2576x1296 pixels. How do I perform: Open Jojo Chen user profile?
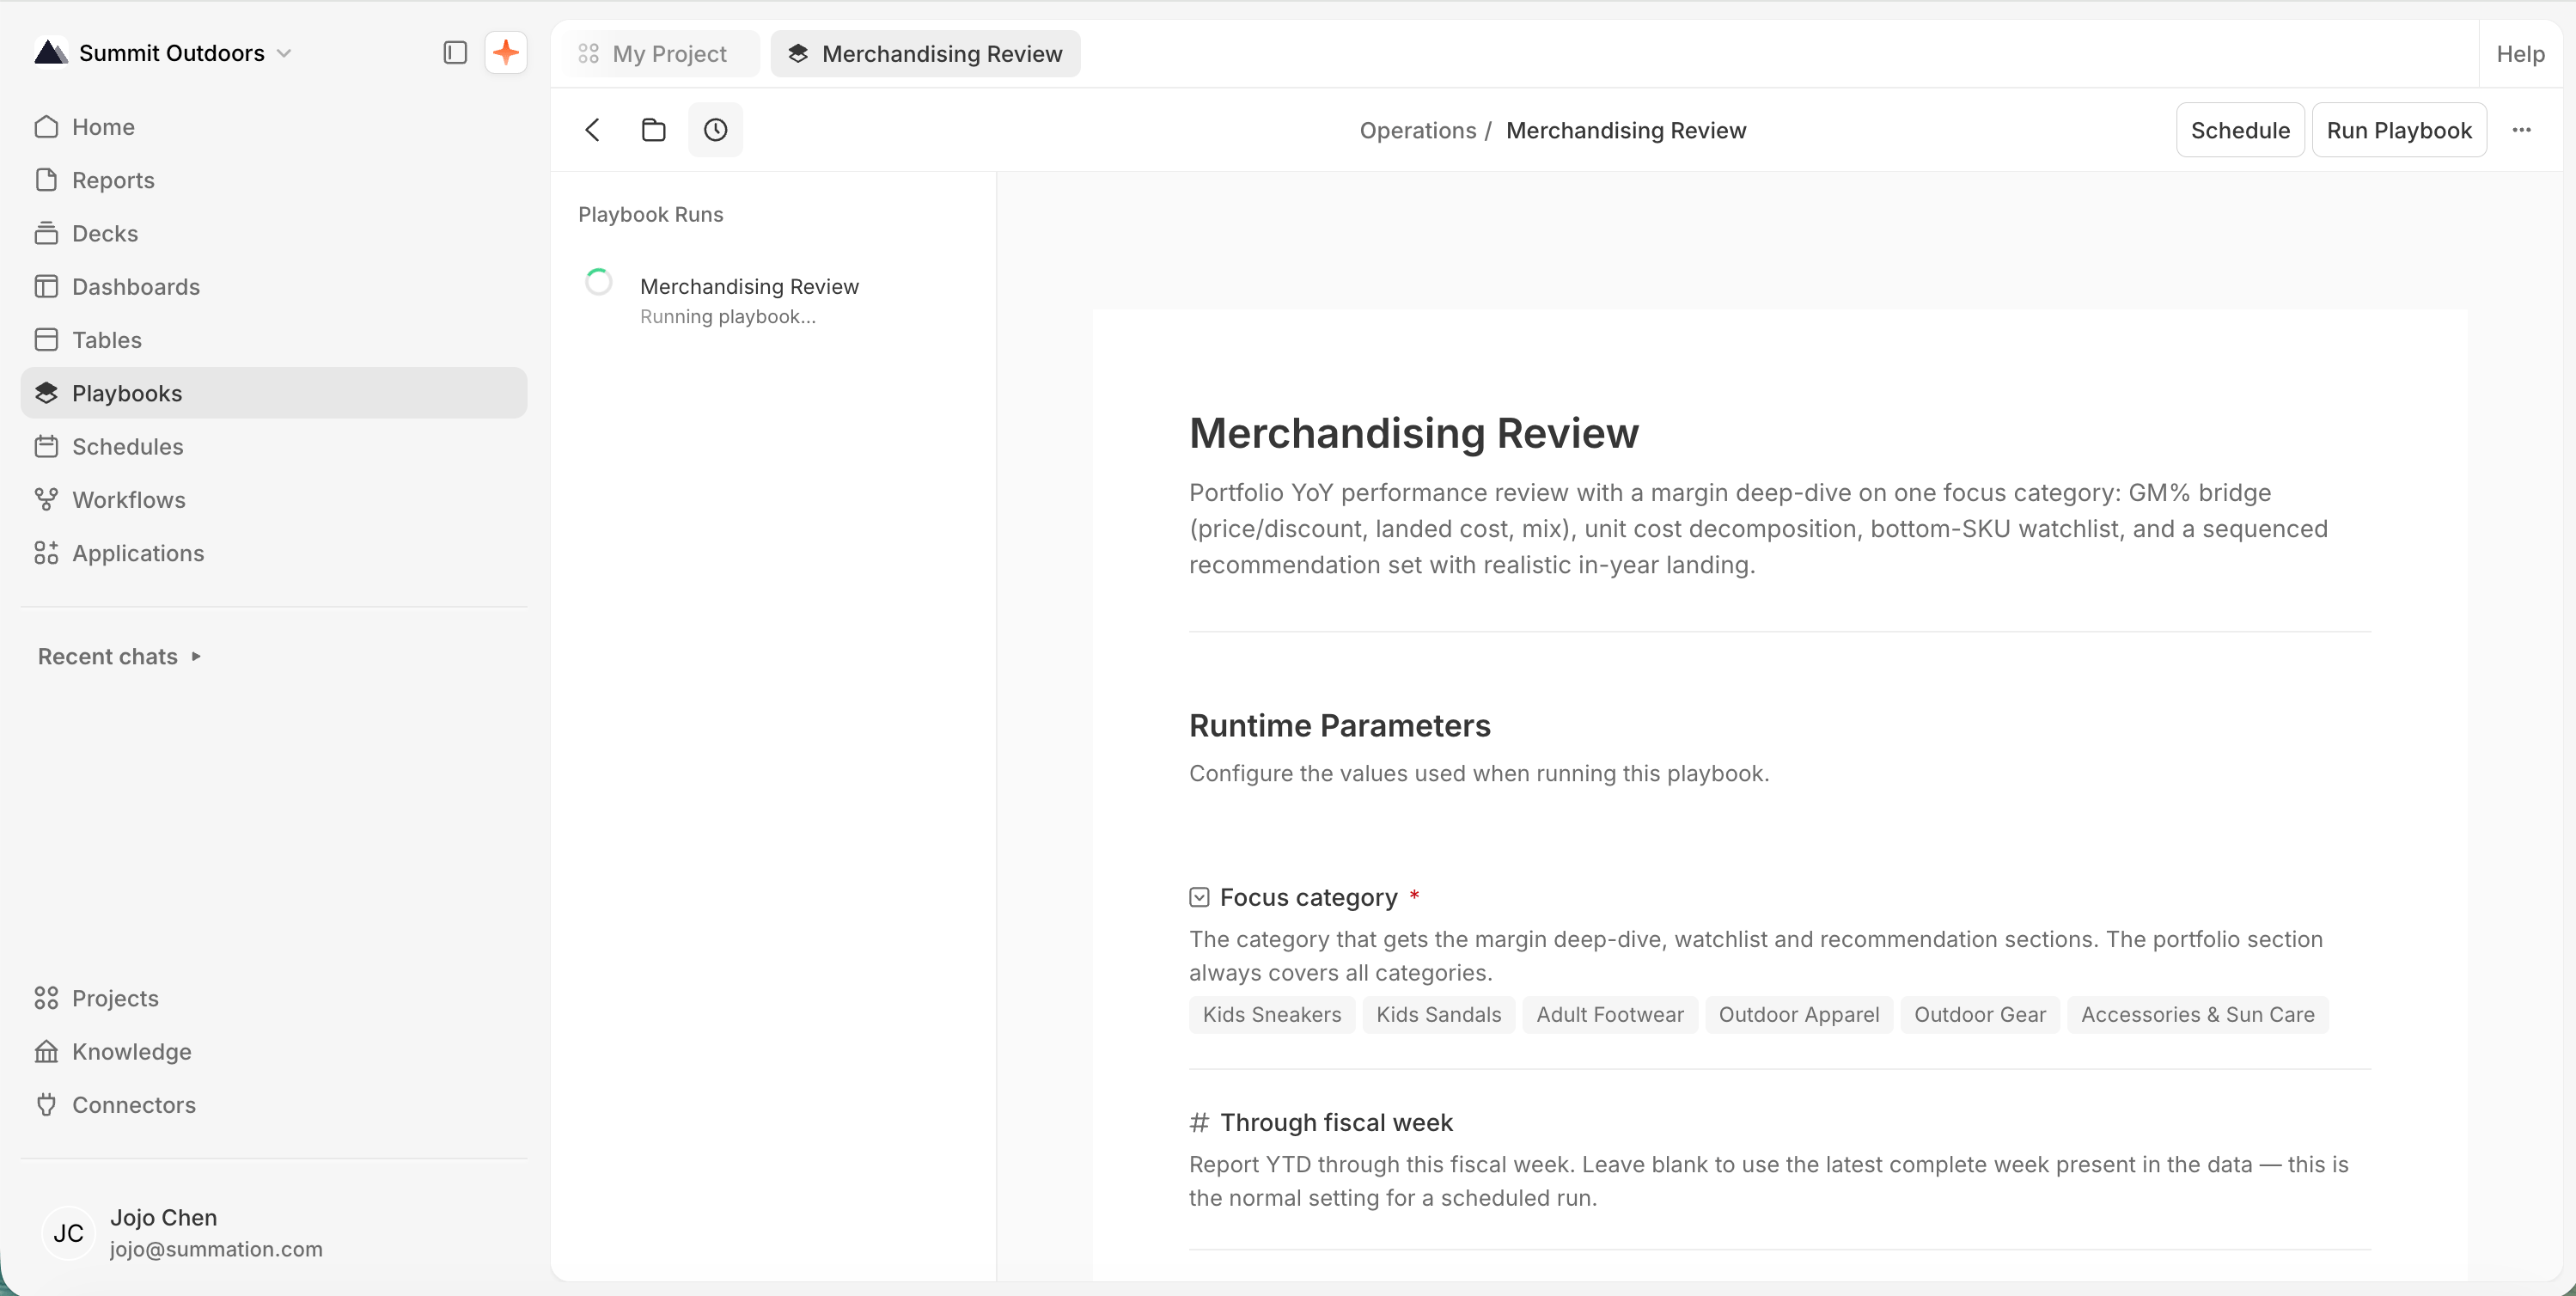(273, 1232)
